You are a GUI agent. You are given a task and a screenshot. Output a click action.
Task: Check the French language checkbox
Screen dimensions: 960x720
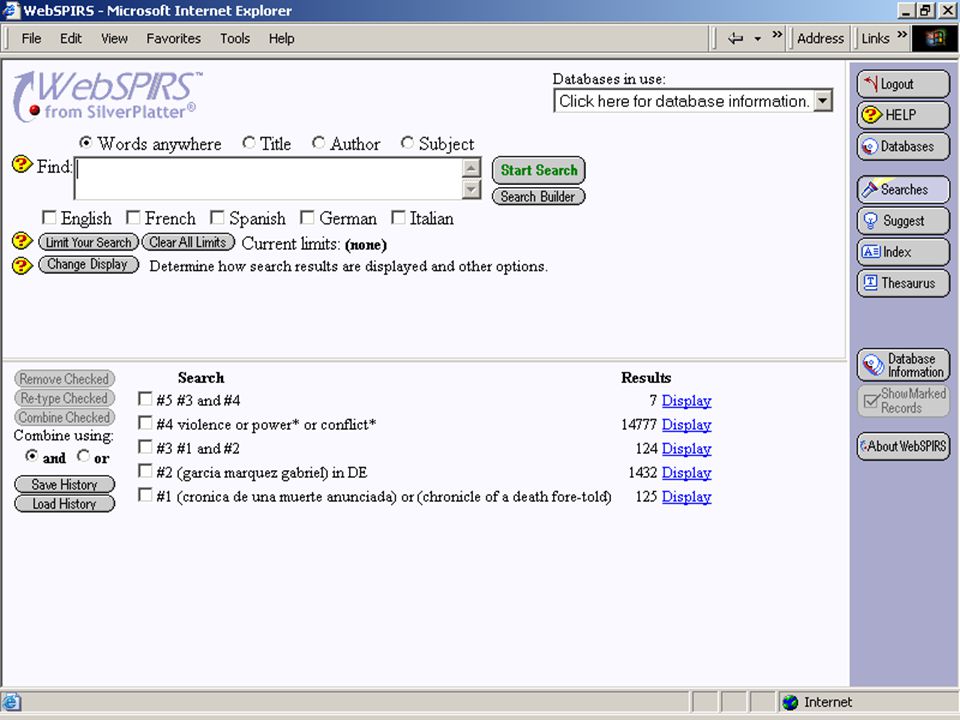coord(133,217)
